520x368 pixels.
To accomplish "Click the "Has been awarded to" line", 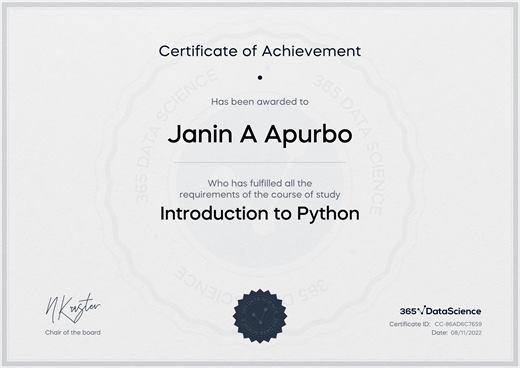I will tap(260, 102).
